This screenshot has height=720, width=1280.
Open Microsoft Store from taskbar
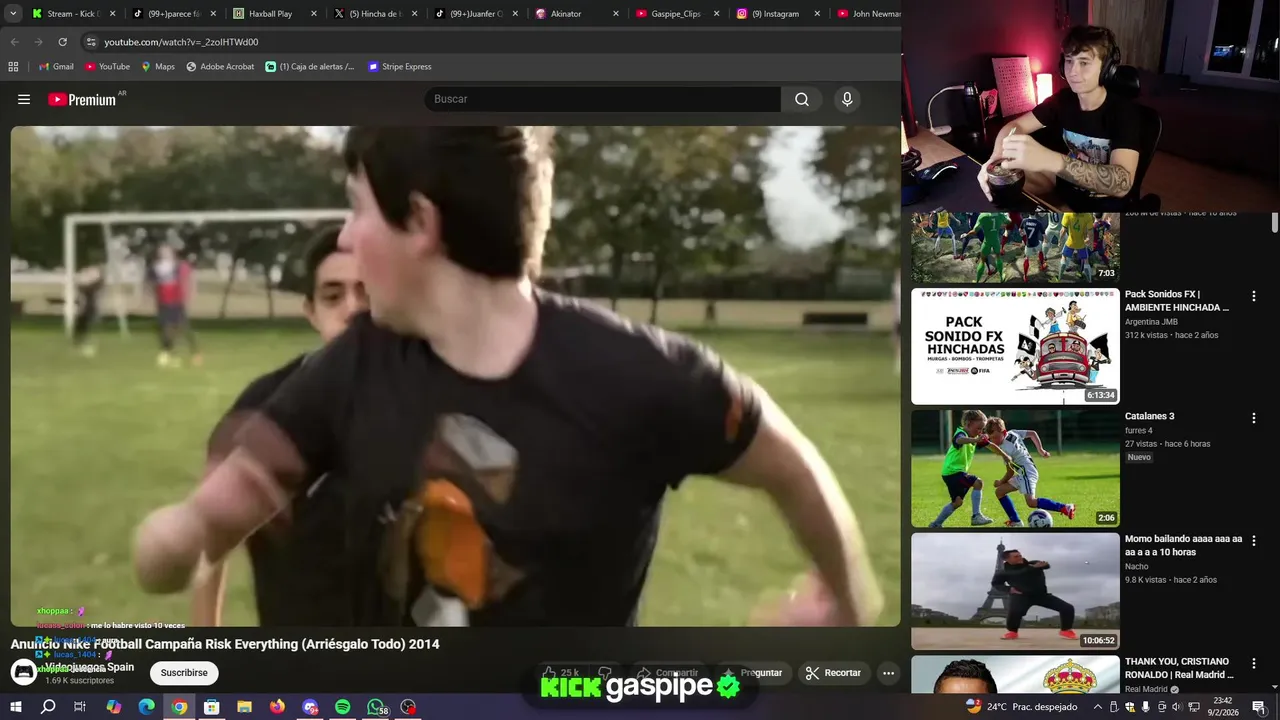click(x=211, y=707)
